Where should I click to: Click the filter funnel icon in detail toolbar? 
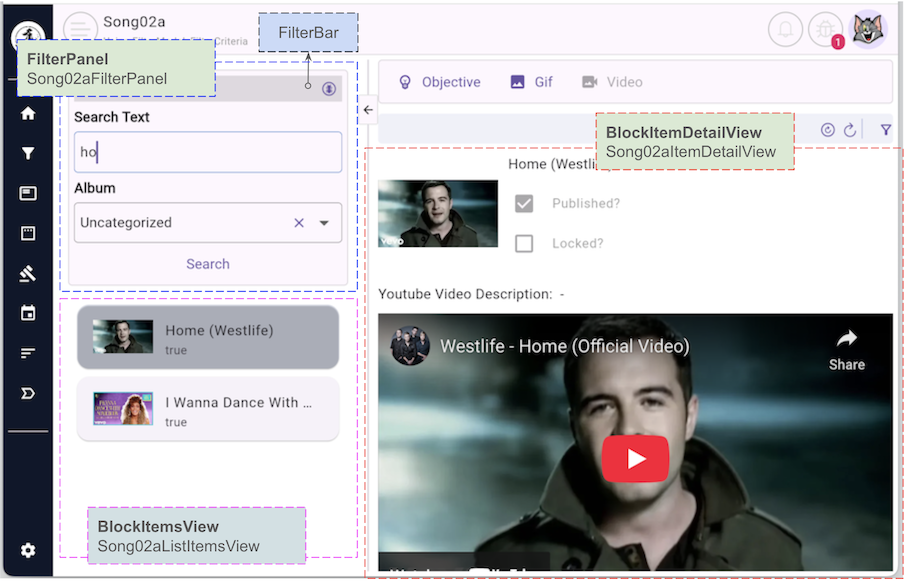(x=886, y=130)
